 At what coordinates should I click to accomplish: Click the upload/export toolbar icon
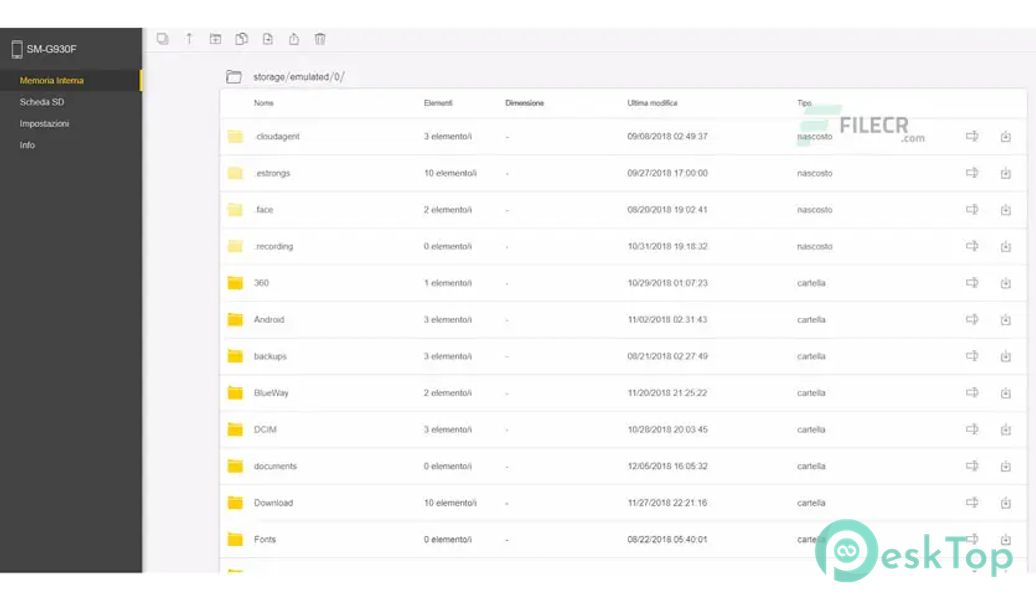[x=294, y=39]
